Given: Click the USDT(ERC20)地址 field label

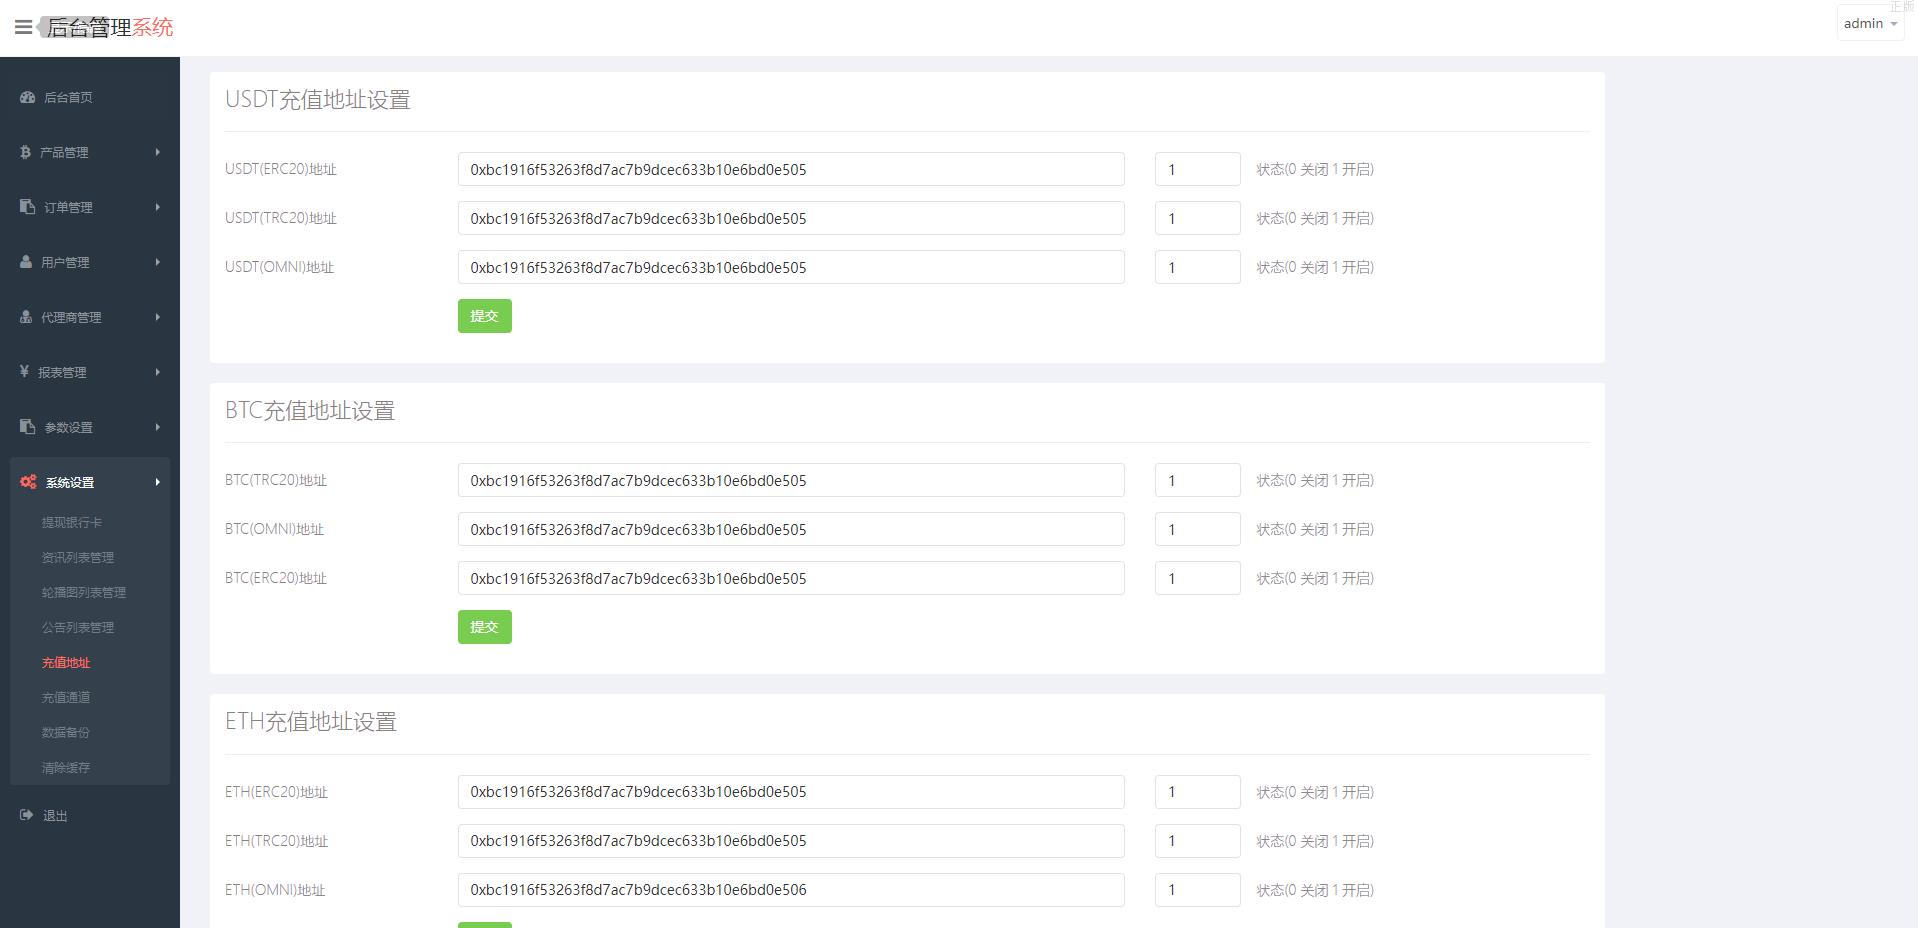Looking at the screenshot, I should 281,169.
